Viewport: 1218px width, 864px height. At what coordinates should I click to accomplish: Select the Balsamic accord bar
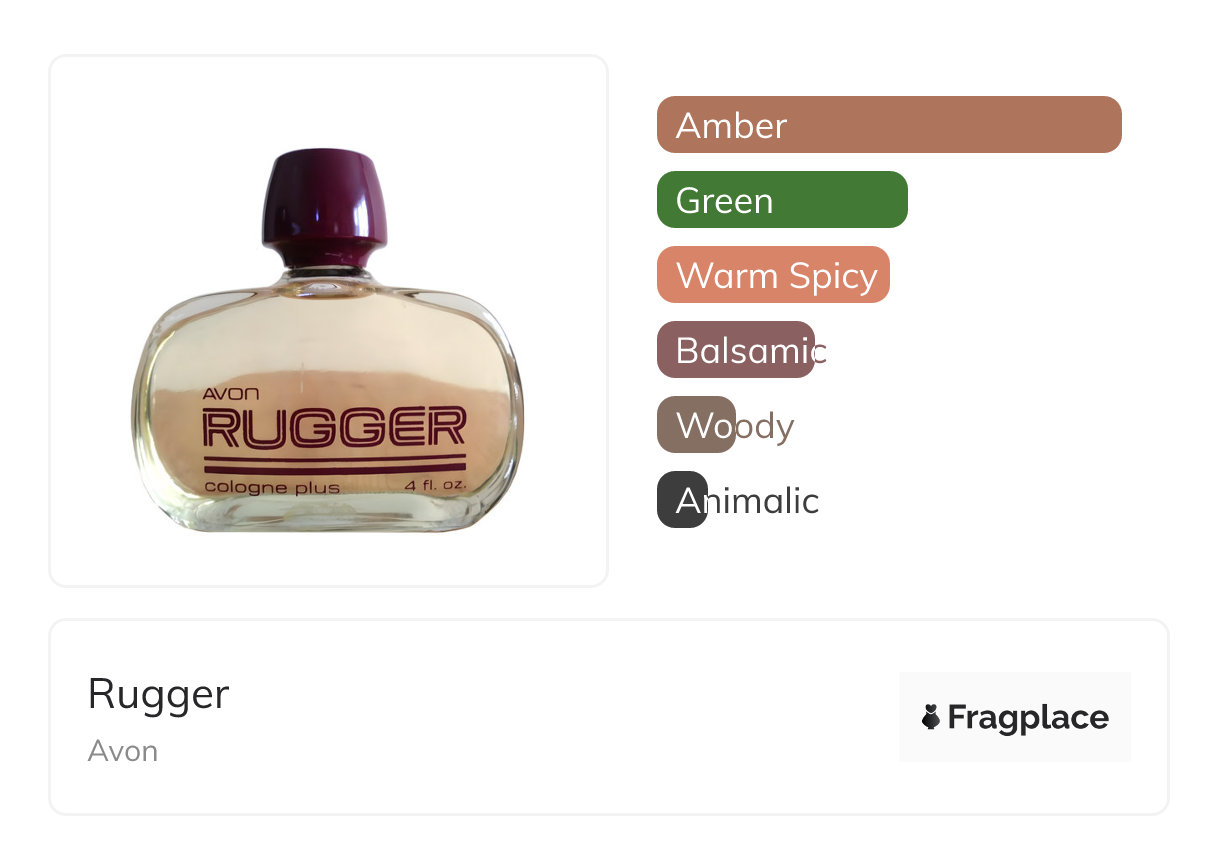click(736, 350)
